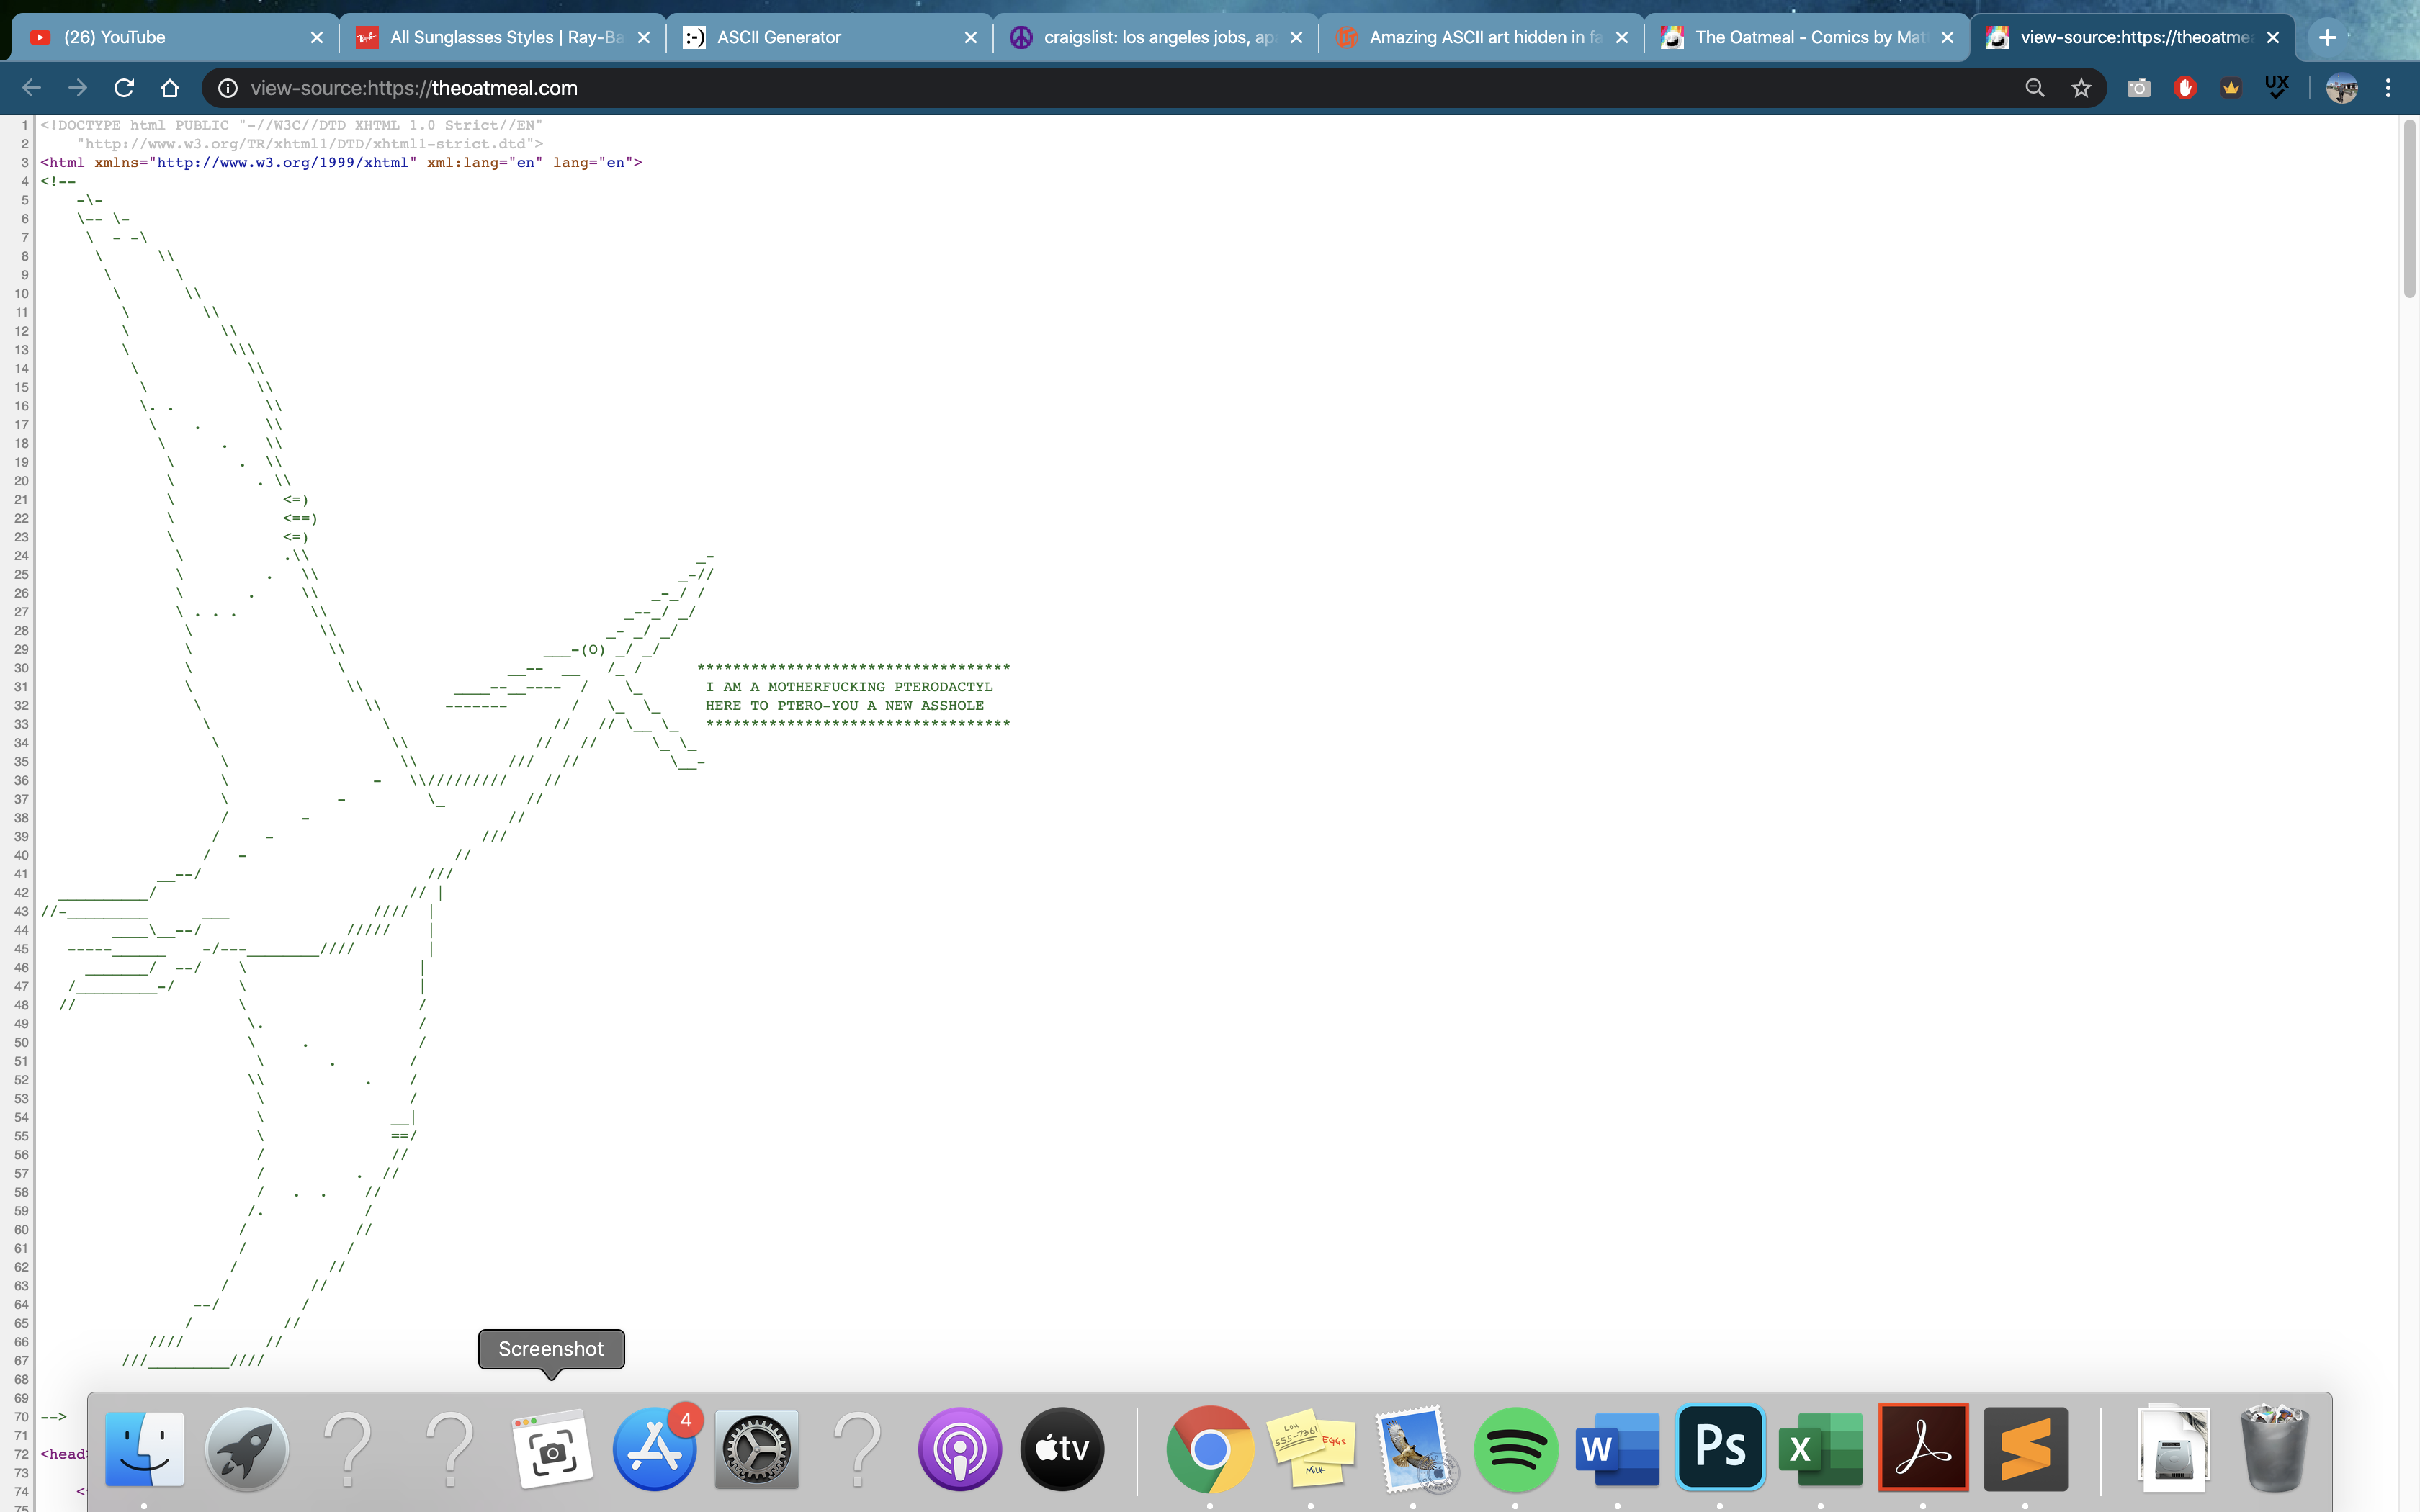
Task: Open the zoom magnifier in address bar
Action: (x=2034, y=88)
